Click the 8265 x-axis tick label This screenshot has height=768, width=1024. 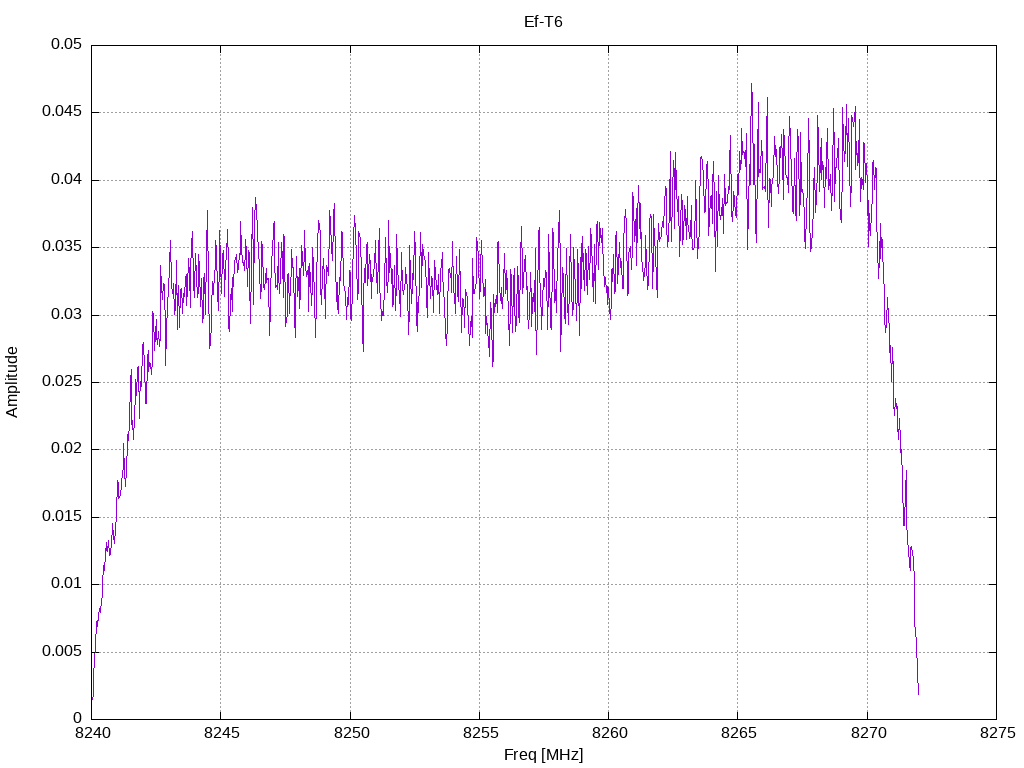[739, 733]
